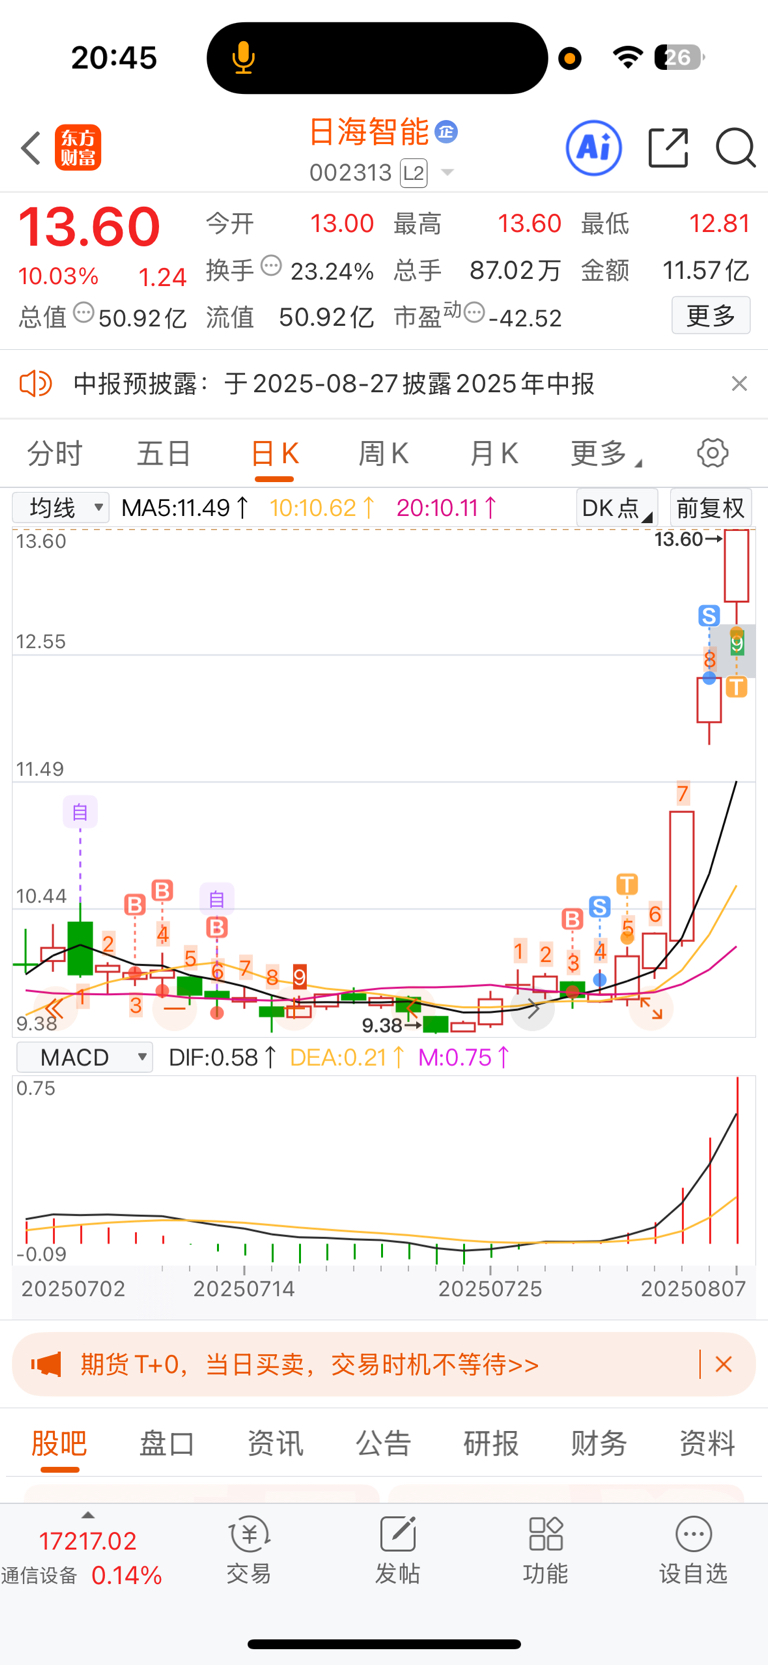The image size is (769, 1665).
Task: Open the 期货T+0 promotion banner
Action: (384, 1364)
